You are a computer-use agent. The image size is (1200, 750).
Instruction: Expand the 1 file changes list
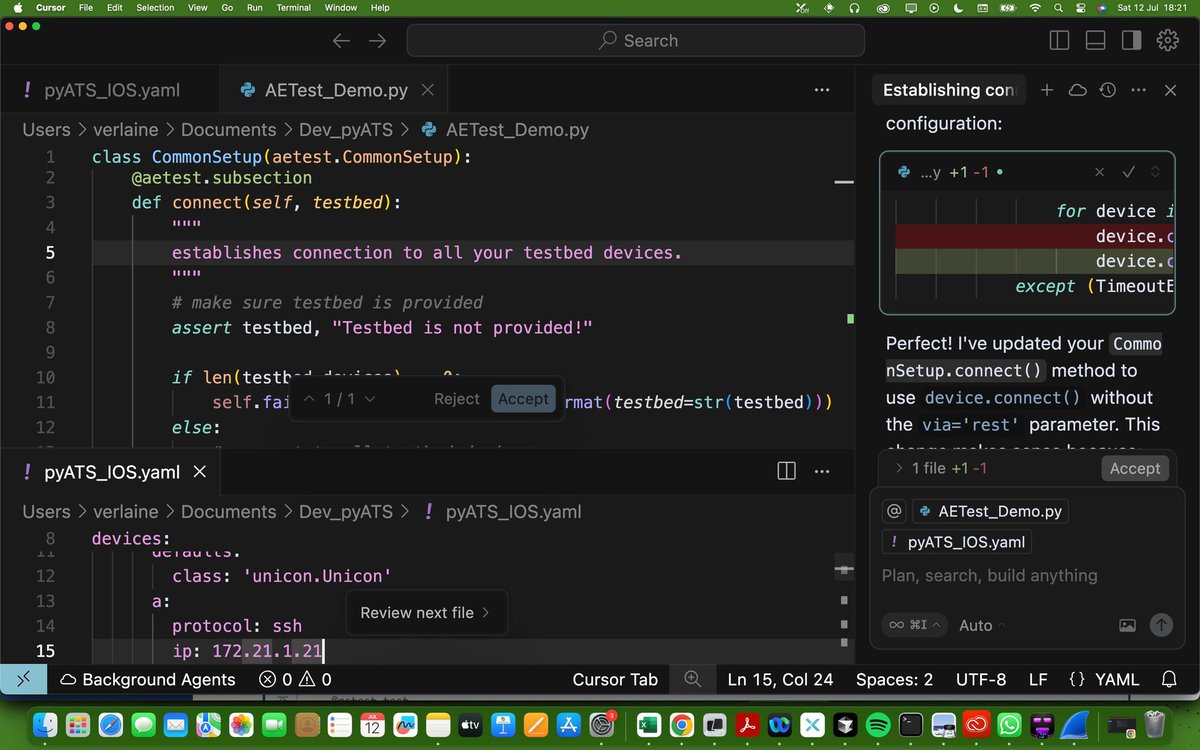click(939, 468)
